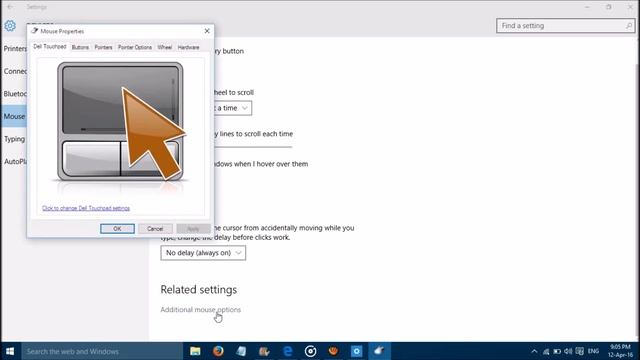Maximize the Settings window
This screenshot has height=360, width=640.
click(609, 7)
